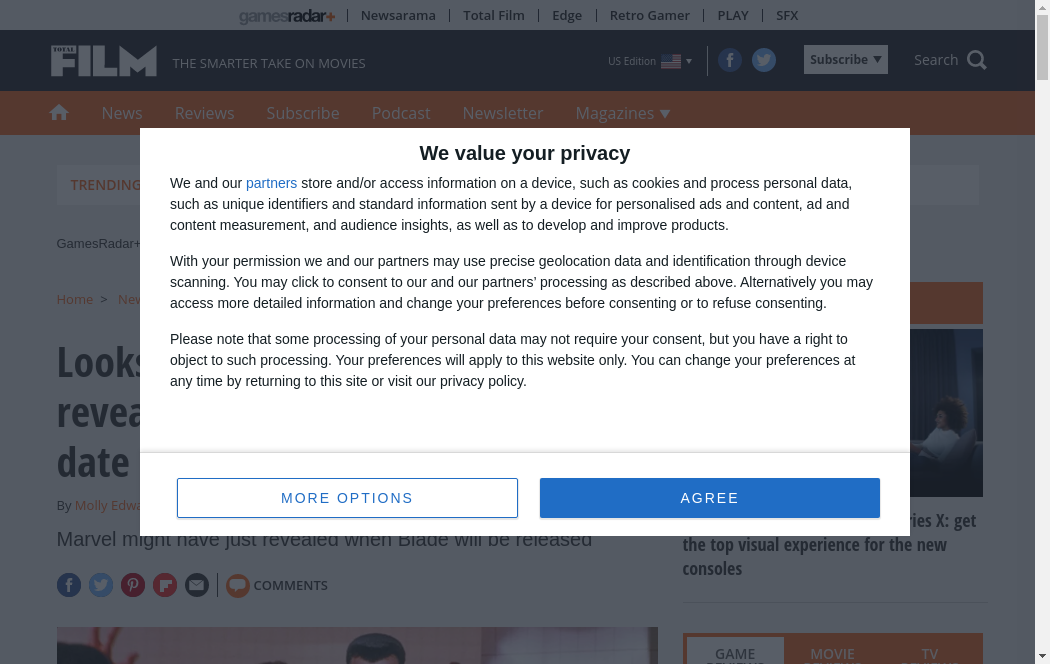Follow the partners link
The height and width of the screenshot is (664, 1050).
coord(271,183)
